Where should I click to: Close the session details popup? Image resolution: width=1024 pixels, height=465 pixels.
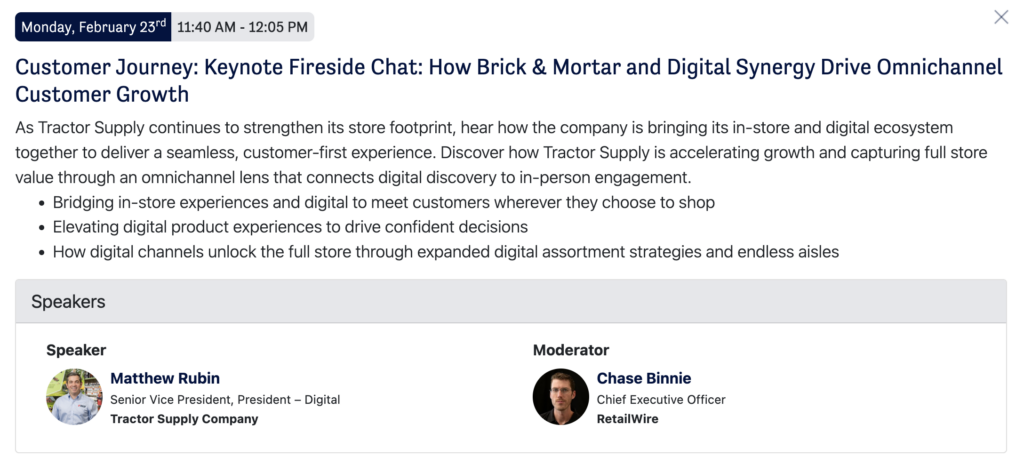coord(1001,17)
